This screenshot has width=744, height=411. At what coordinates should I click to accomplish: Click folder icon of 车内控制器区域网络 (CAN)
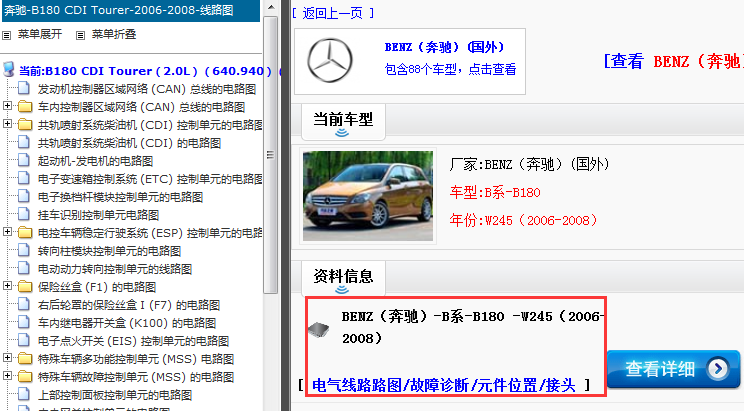tap(25, 107)
